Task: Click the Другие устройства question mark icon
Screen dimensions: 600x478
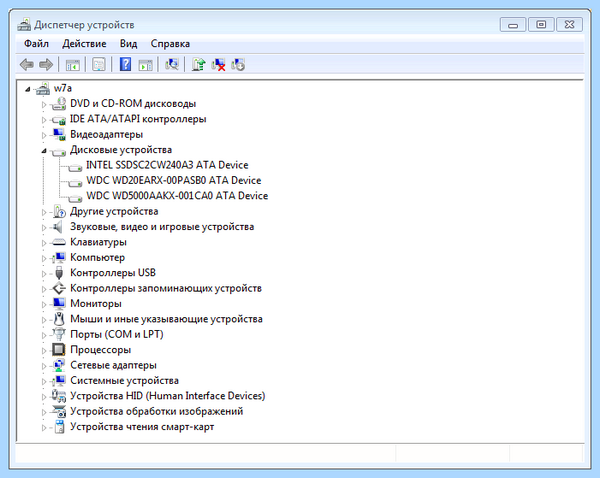Action: pos(59,211)
